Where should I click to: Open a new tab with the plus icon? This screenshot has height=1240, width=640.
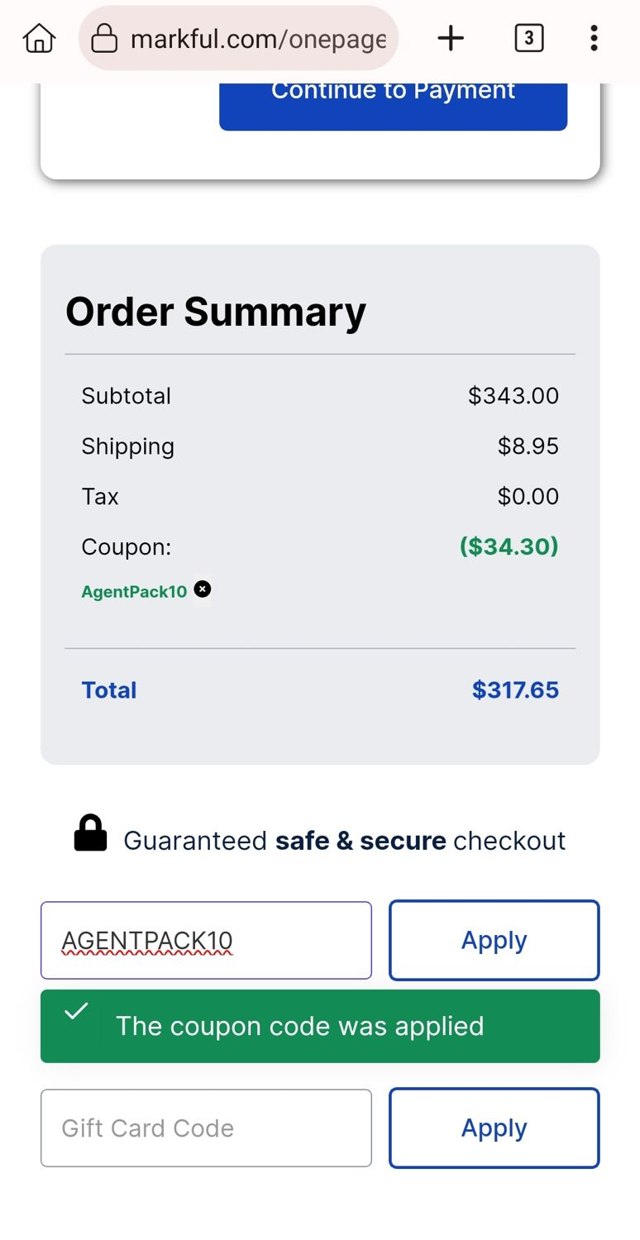point(451,39)
